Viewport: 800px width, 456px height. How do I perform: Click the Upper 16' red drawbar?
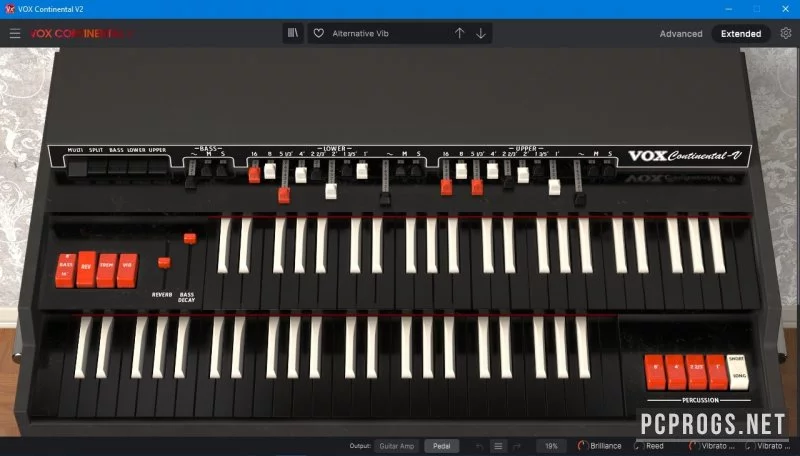pyautogui.click(x=446, y=187)
